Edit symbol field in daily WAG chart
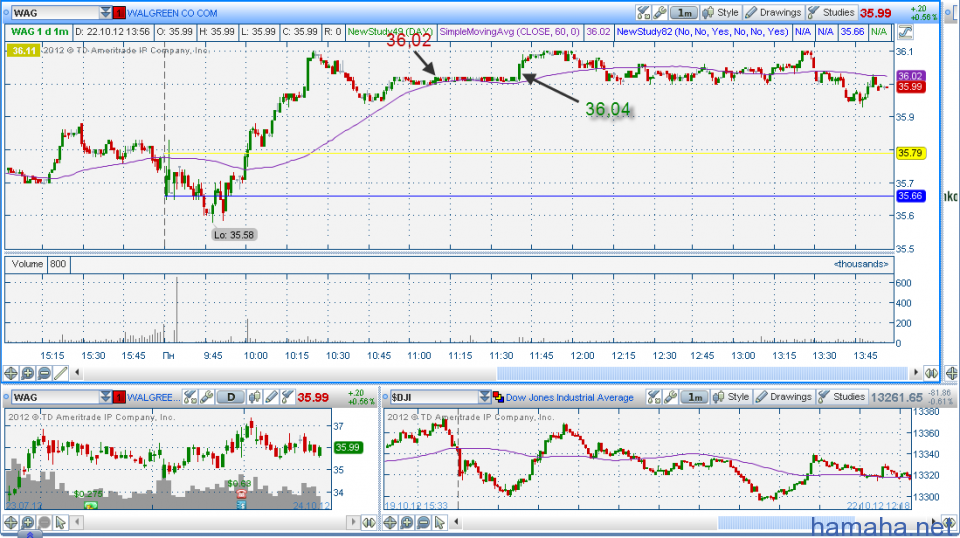Viewport: 960px width, 538px height. click(x=55, y=397)
